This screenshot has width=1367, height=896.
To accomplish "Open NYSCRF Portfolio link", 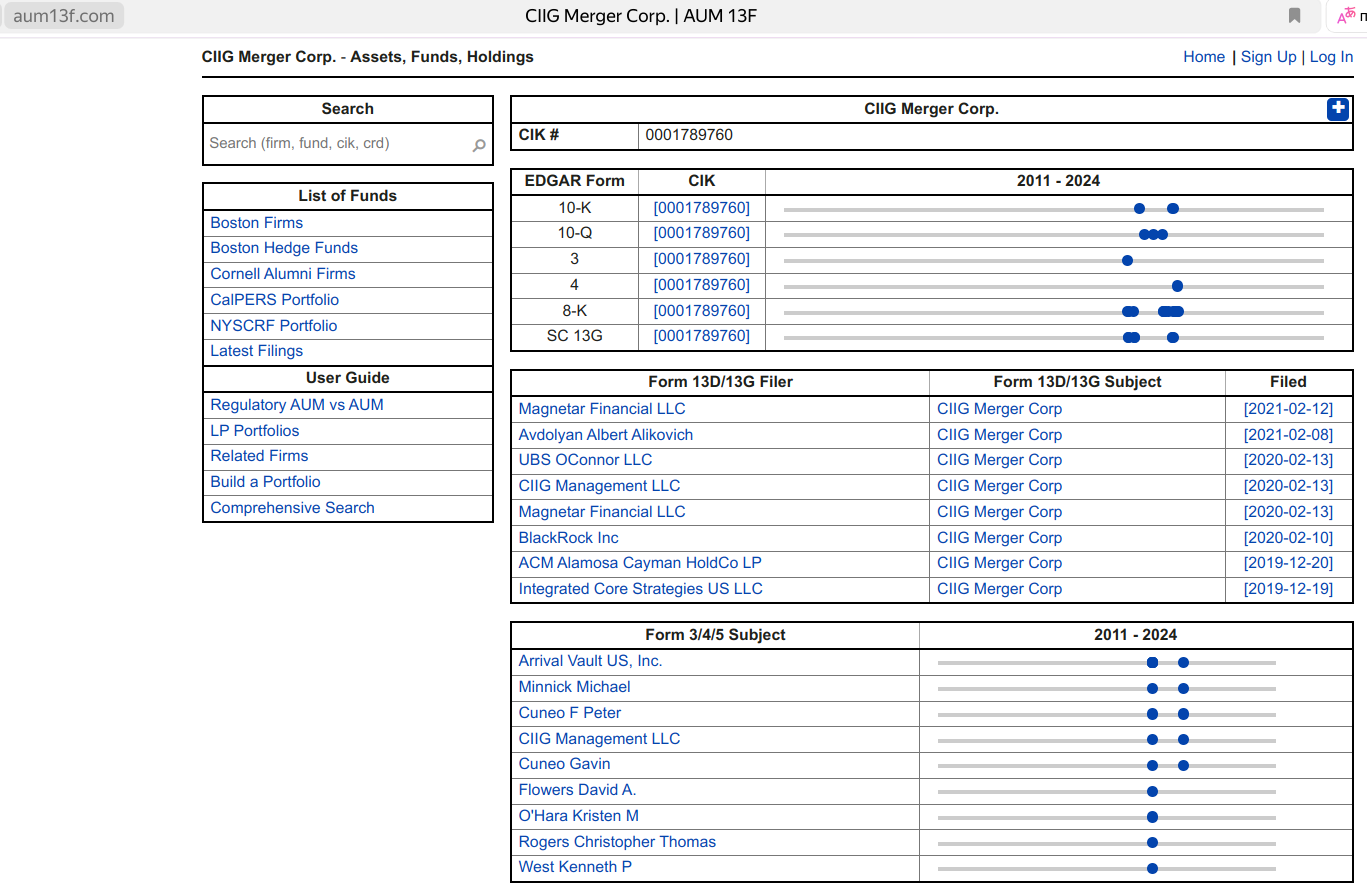I will coord(273,326).
